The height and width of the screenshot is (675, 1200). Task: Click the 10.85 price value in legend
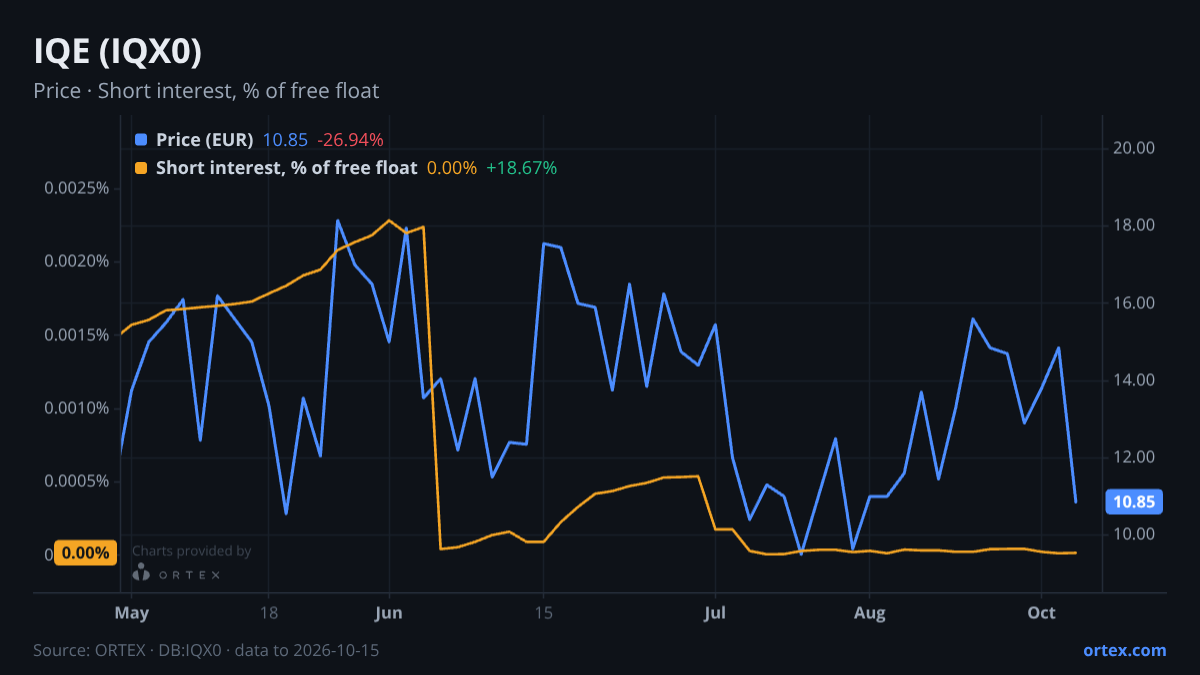click(285, 140)
